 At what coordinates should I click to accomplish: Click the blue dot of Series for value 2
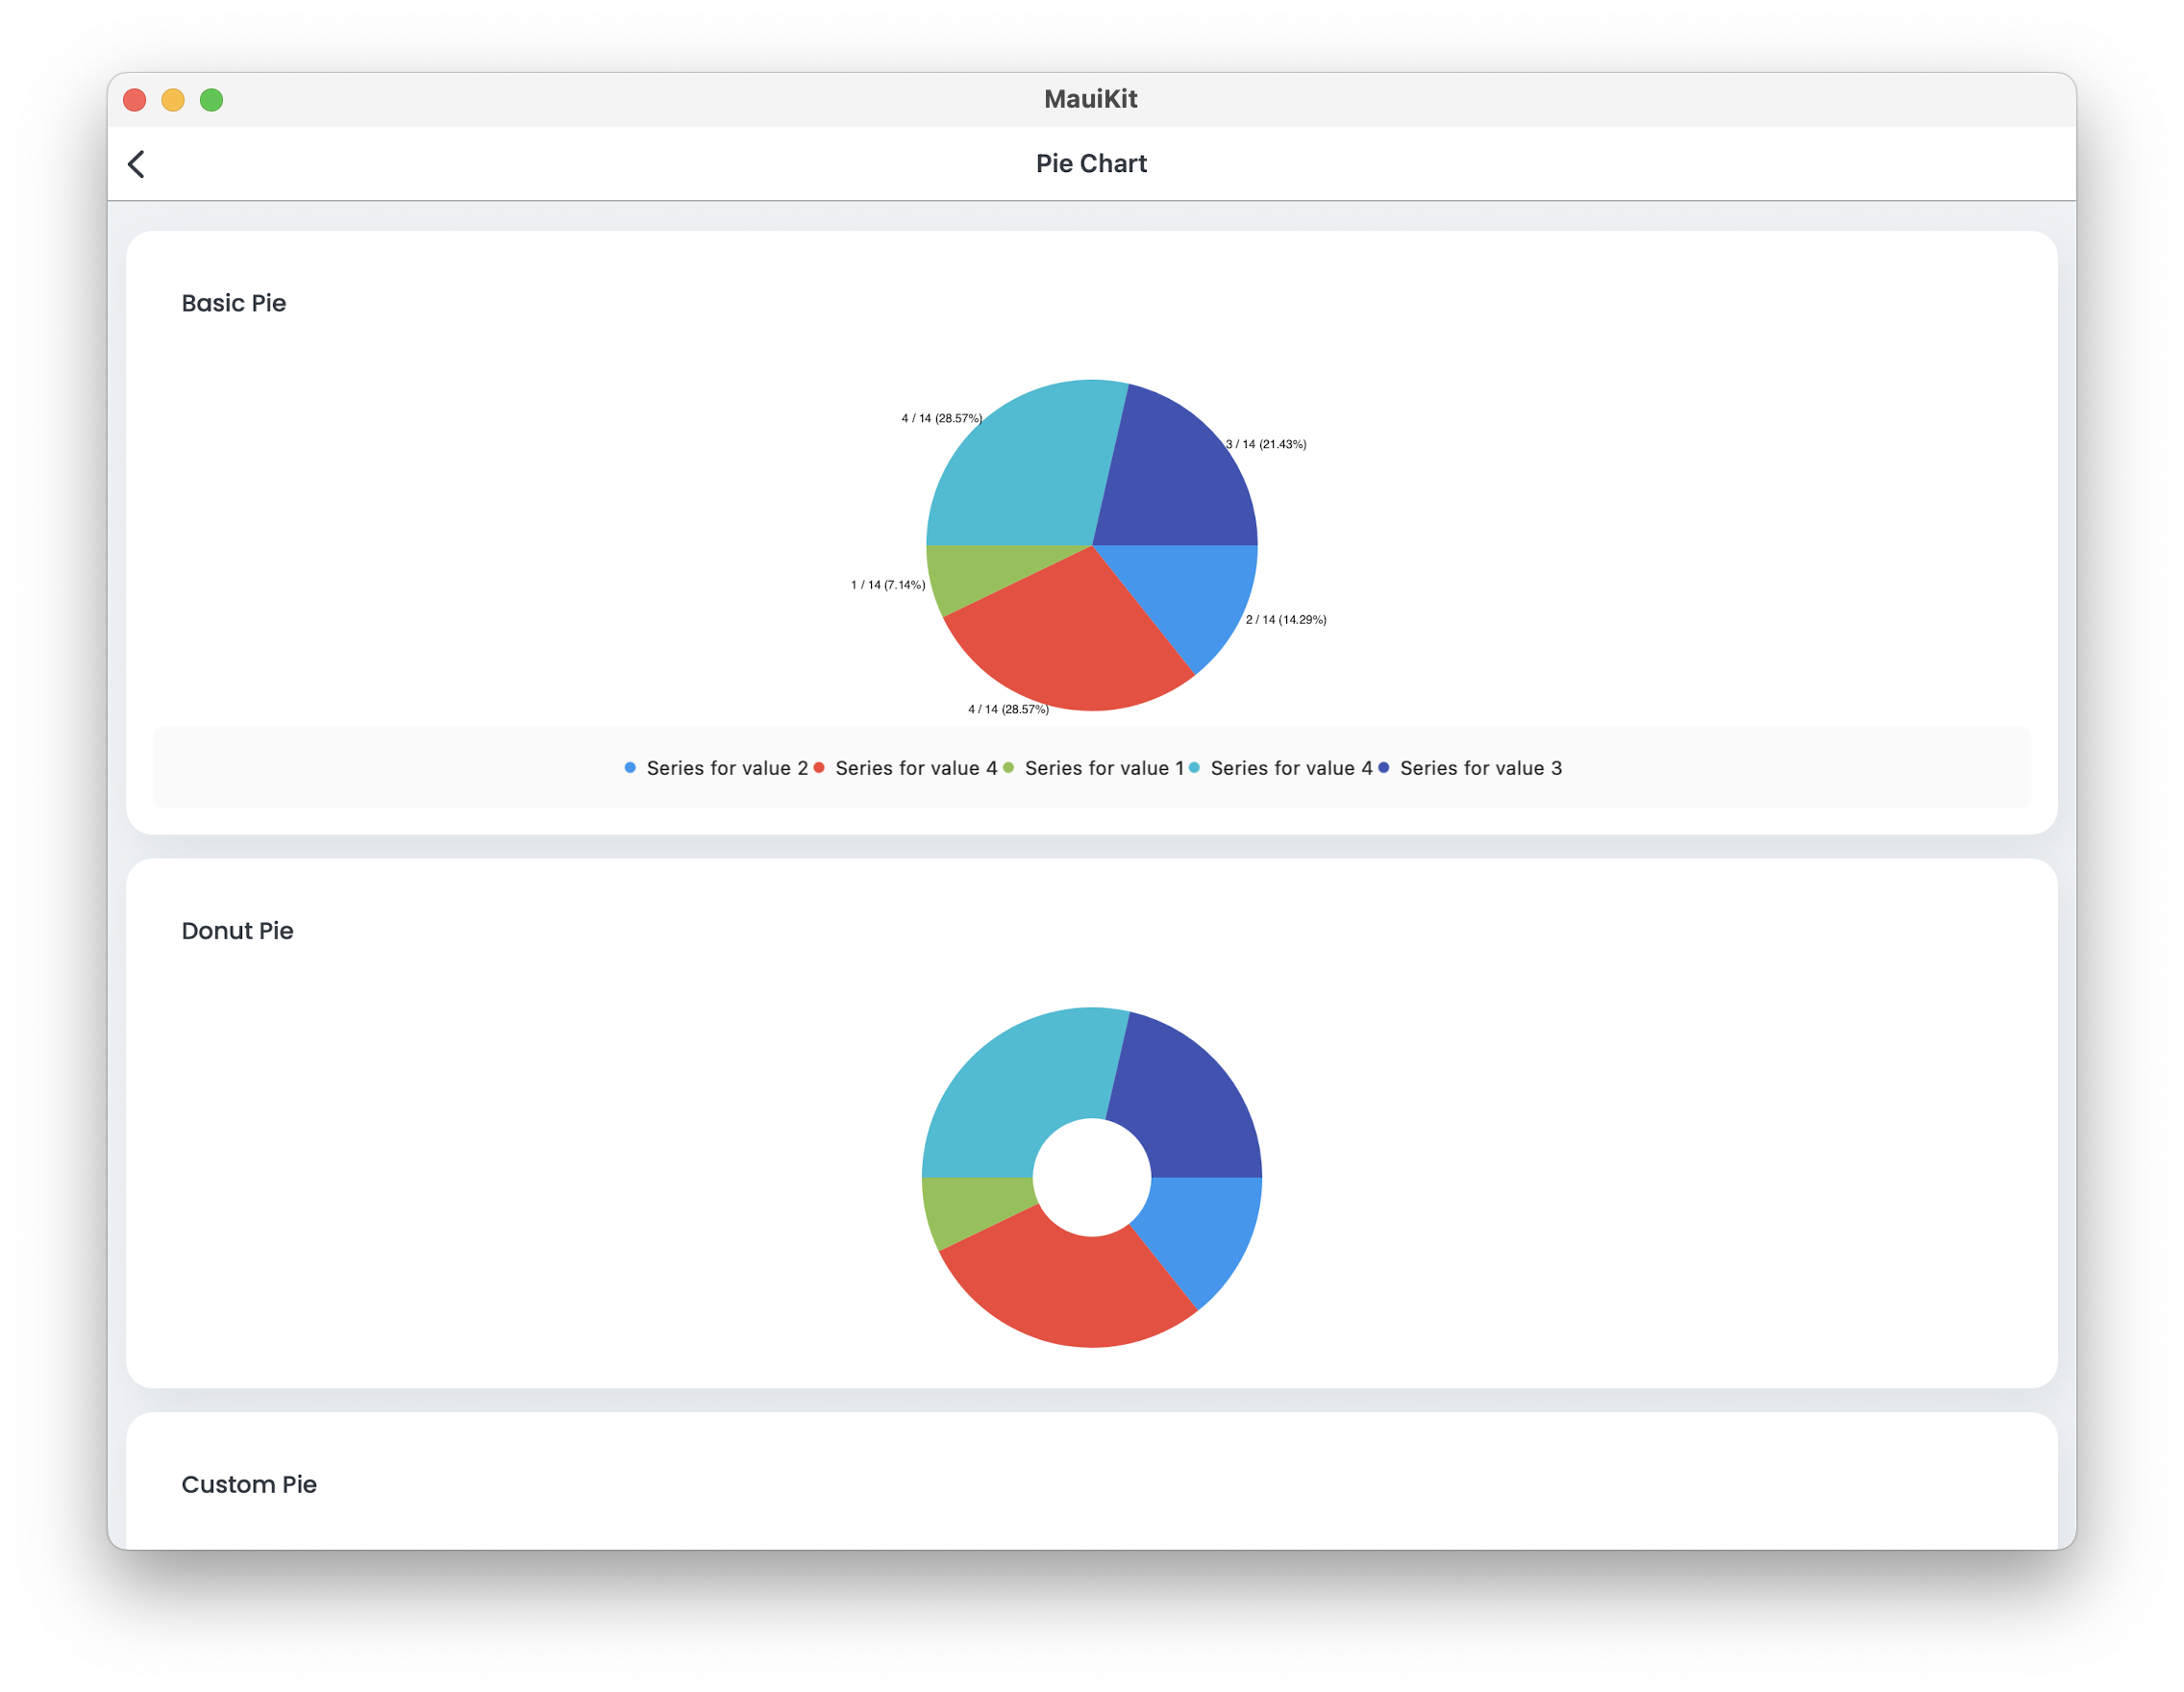click(x=630, y=768)
